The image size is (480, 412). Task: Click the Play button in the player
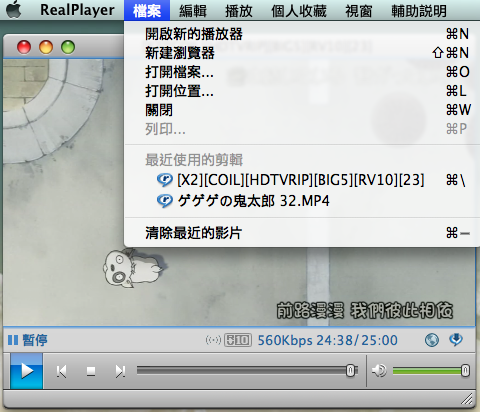[x=27, y=371]
